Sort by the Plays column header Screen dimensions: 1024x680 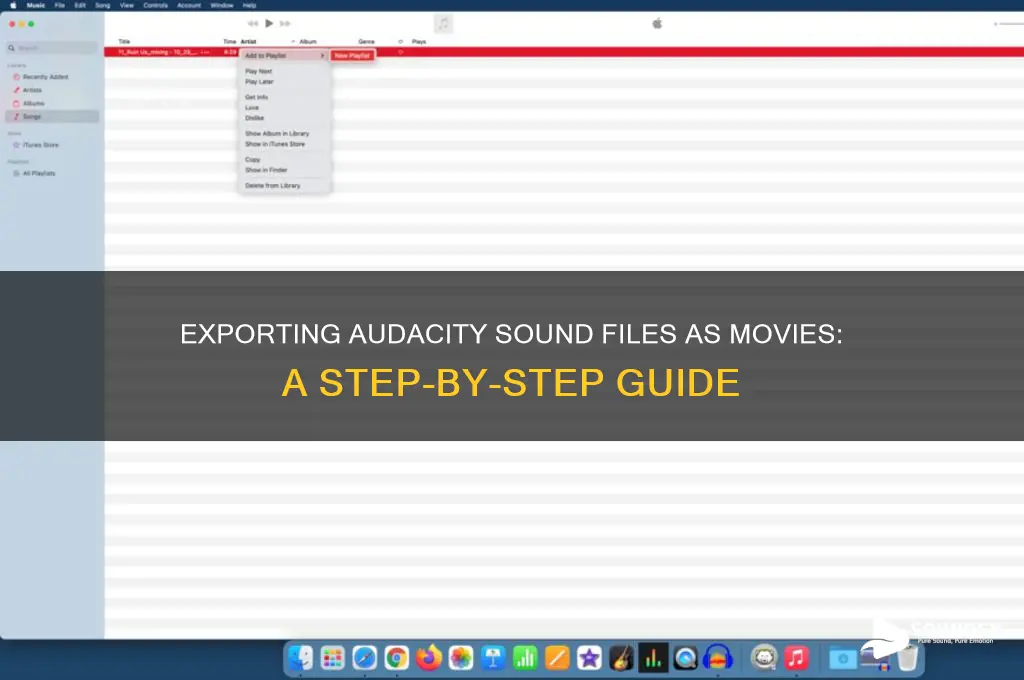pos(419,41)
